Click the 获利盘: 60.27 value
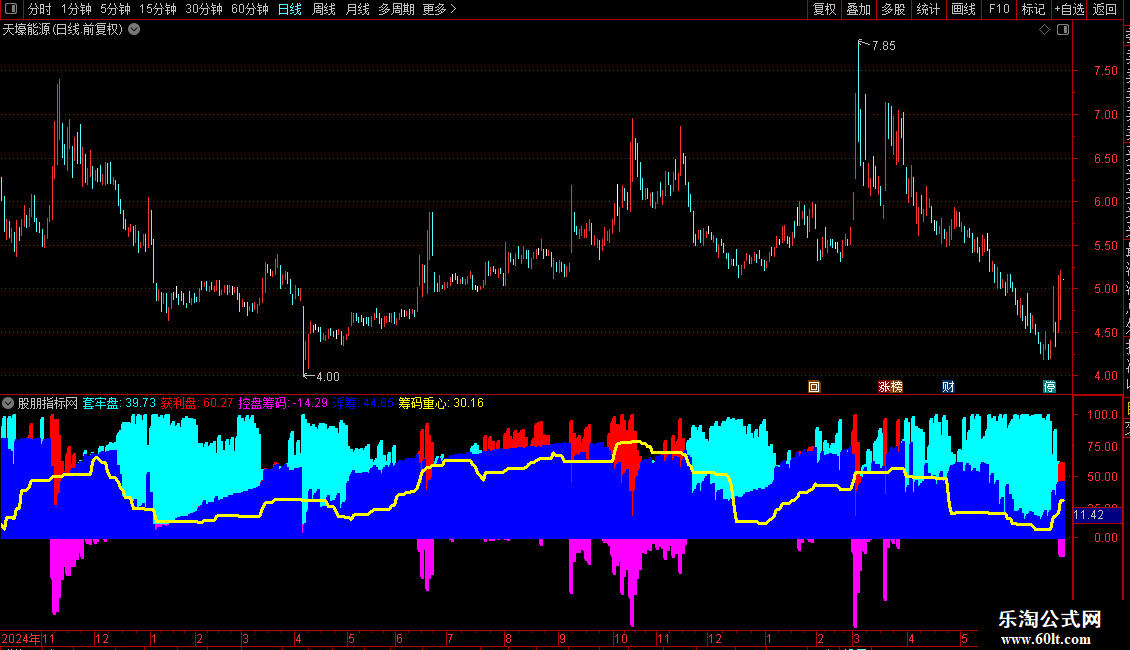Screen dimensions: 1130x650 (x=197, y=404)
